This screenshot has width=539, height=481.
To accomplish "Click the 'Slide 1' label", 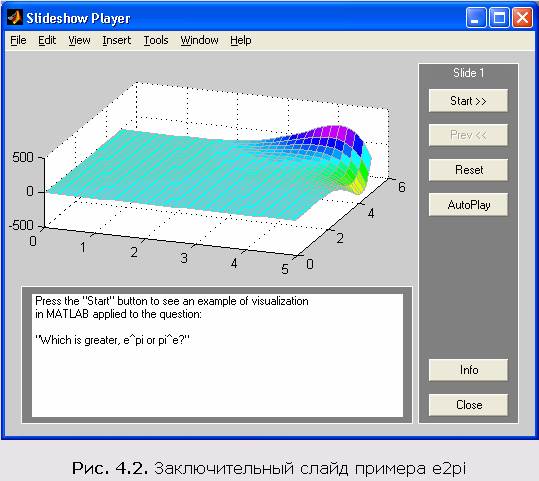I will click(x=468, y=73).
